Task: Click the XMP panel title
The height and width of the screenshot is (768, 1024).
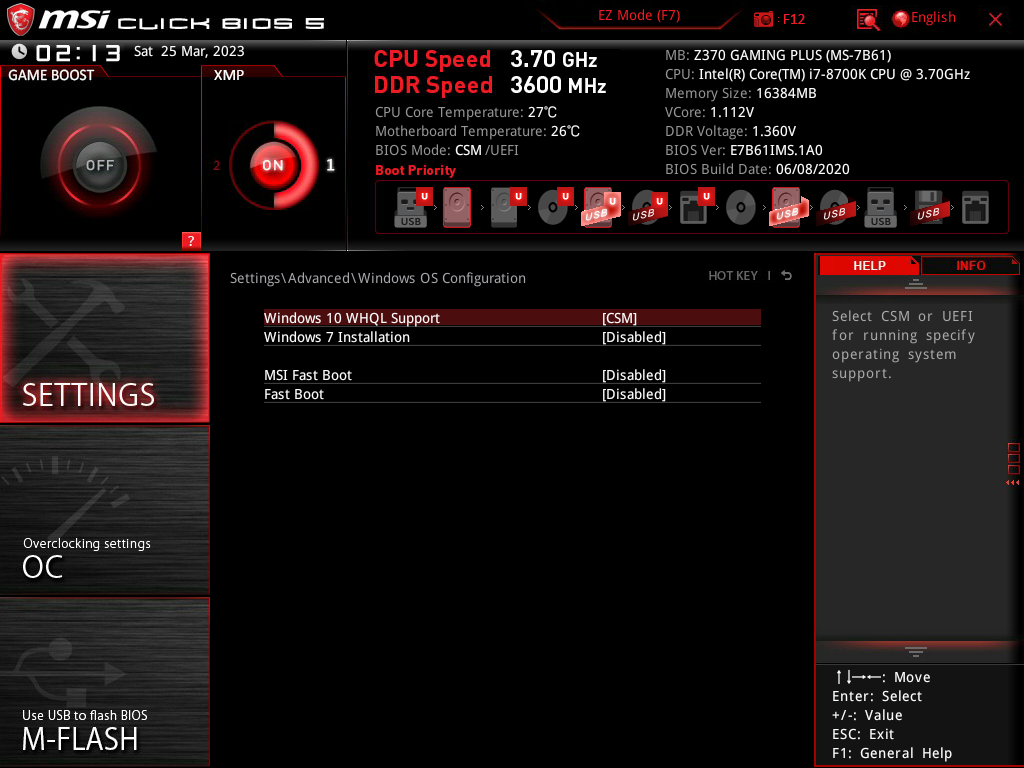Action: tap(229, 75)
